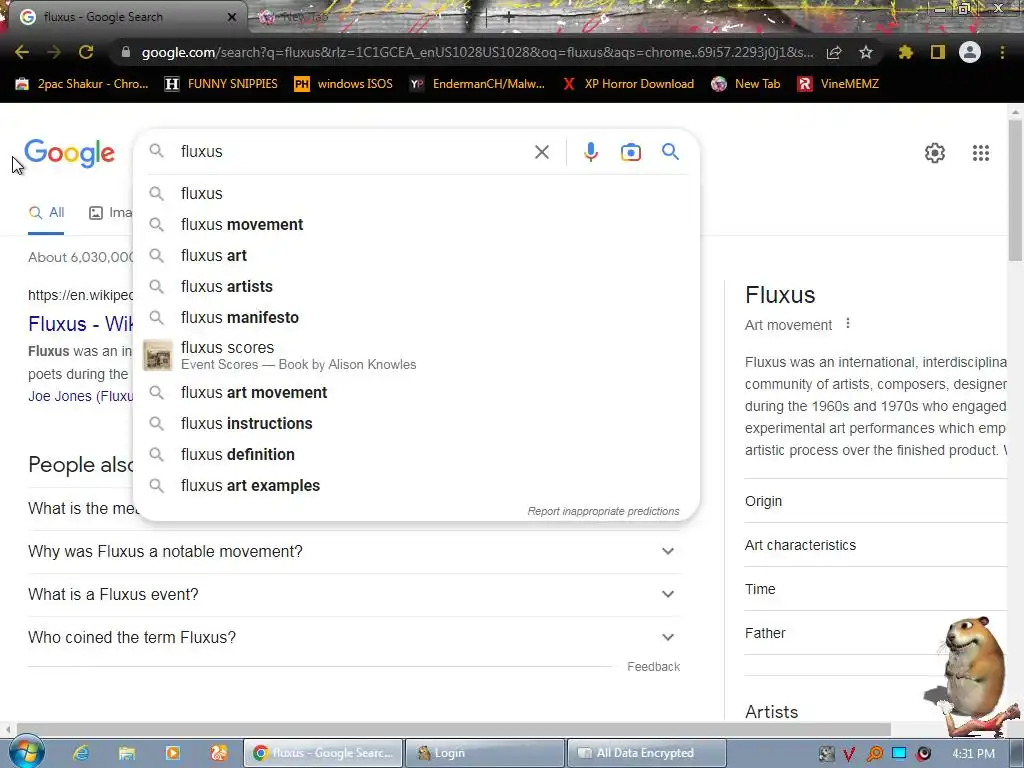
Task: Choose suggestion 'fluxus art examples'
Action: pos(416,486)
